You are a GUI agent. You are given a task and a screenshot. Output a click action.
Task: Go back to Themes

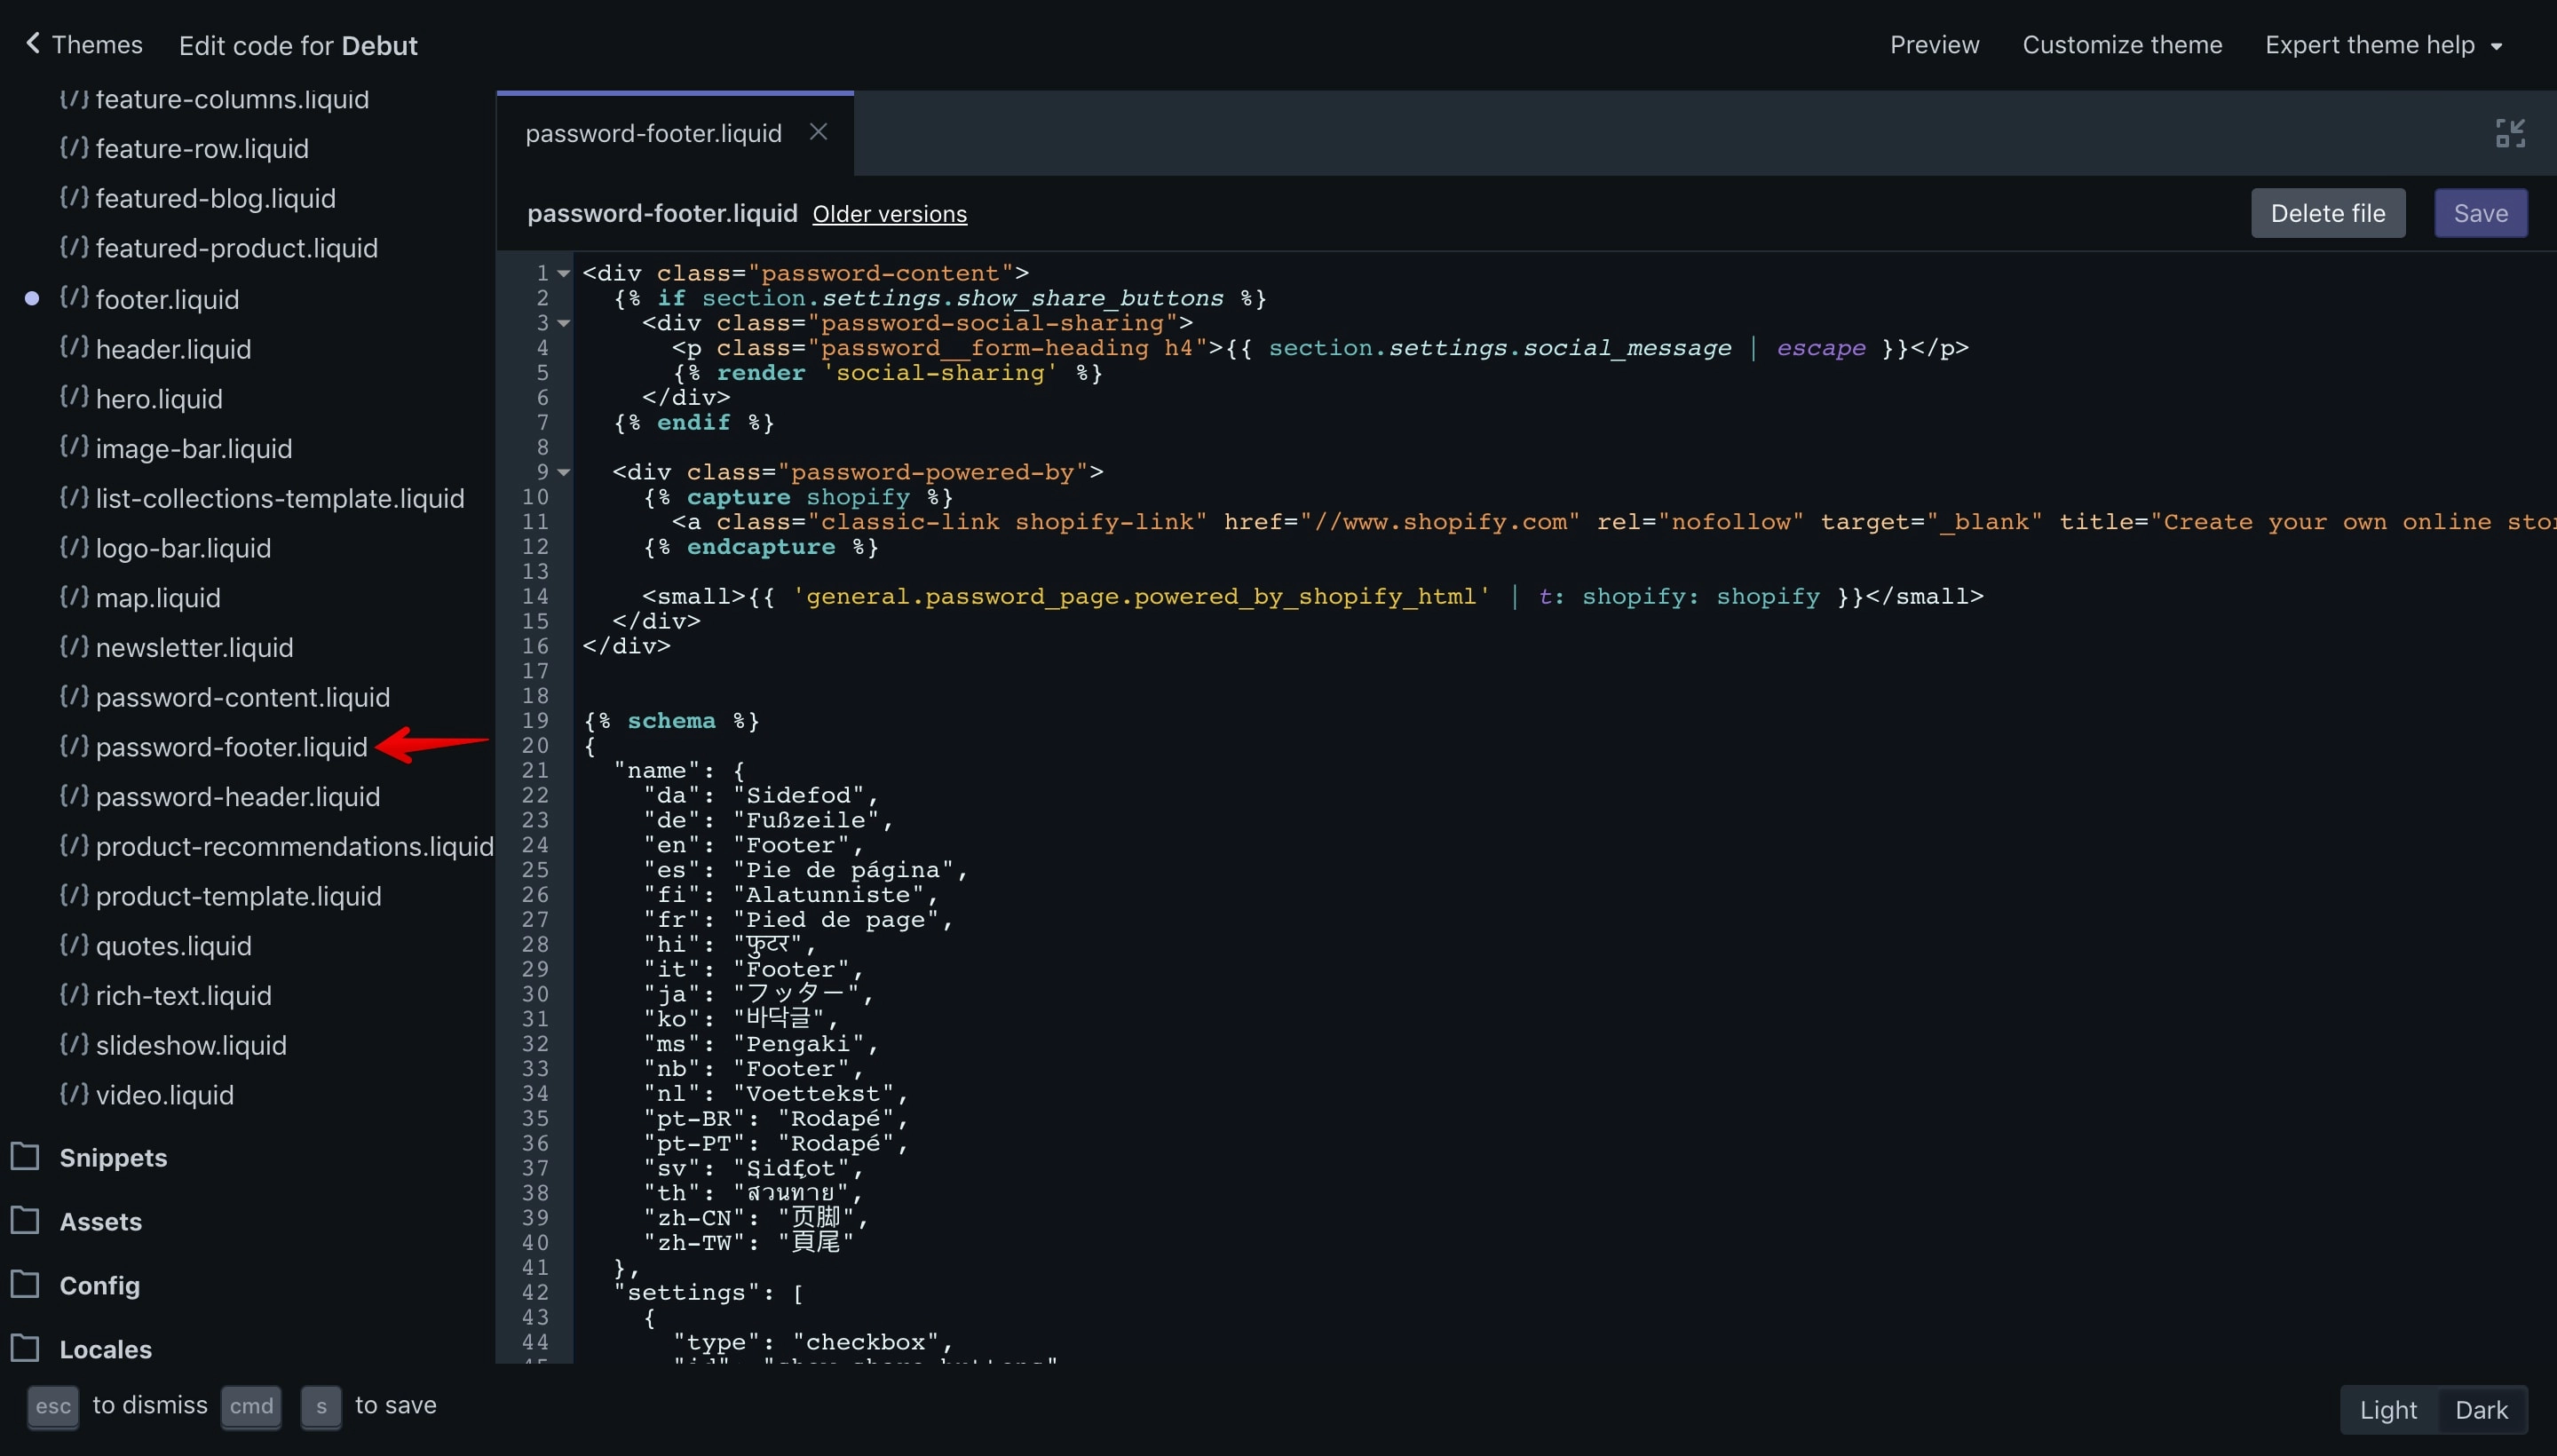[83, 45]
